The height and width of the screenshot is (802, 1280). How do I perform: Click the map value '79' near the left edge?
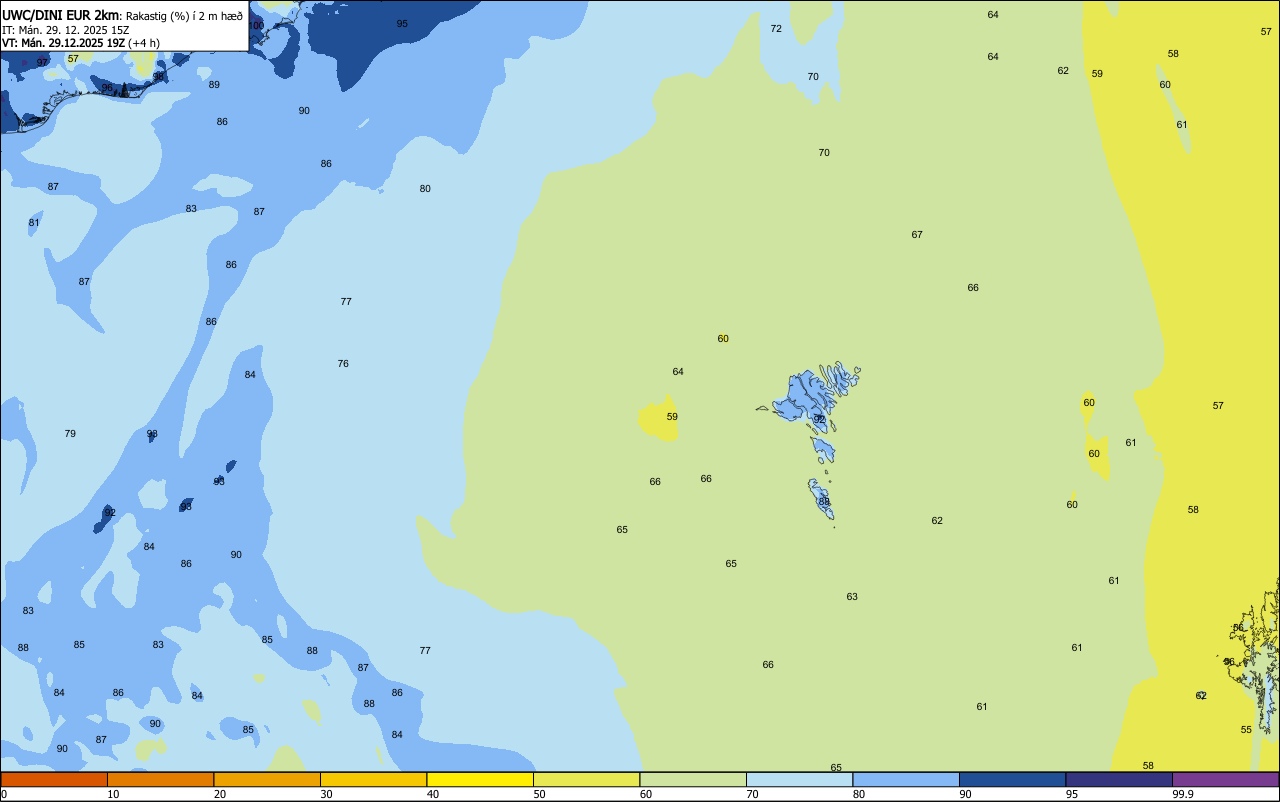(x=70, y=434)
